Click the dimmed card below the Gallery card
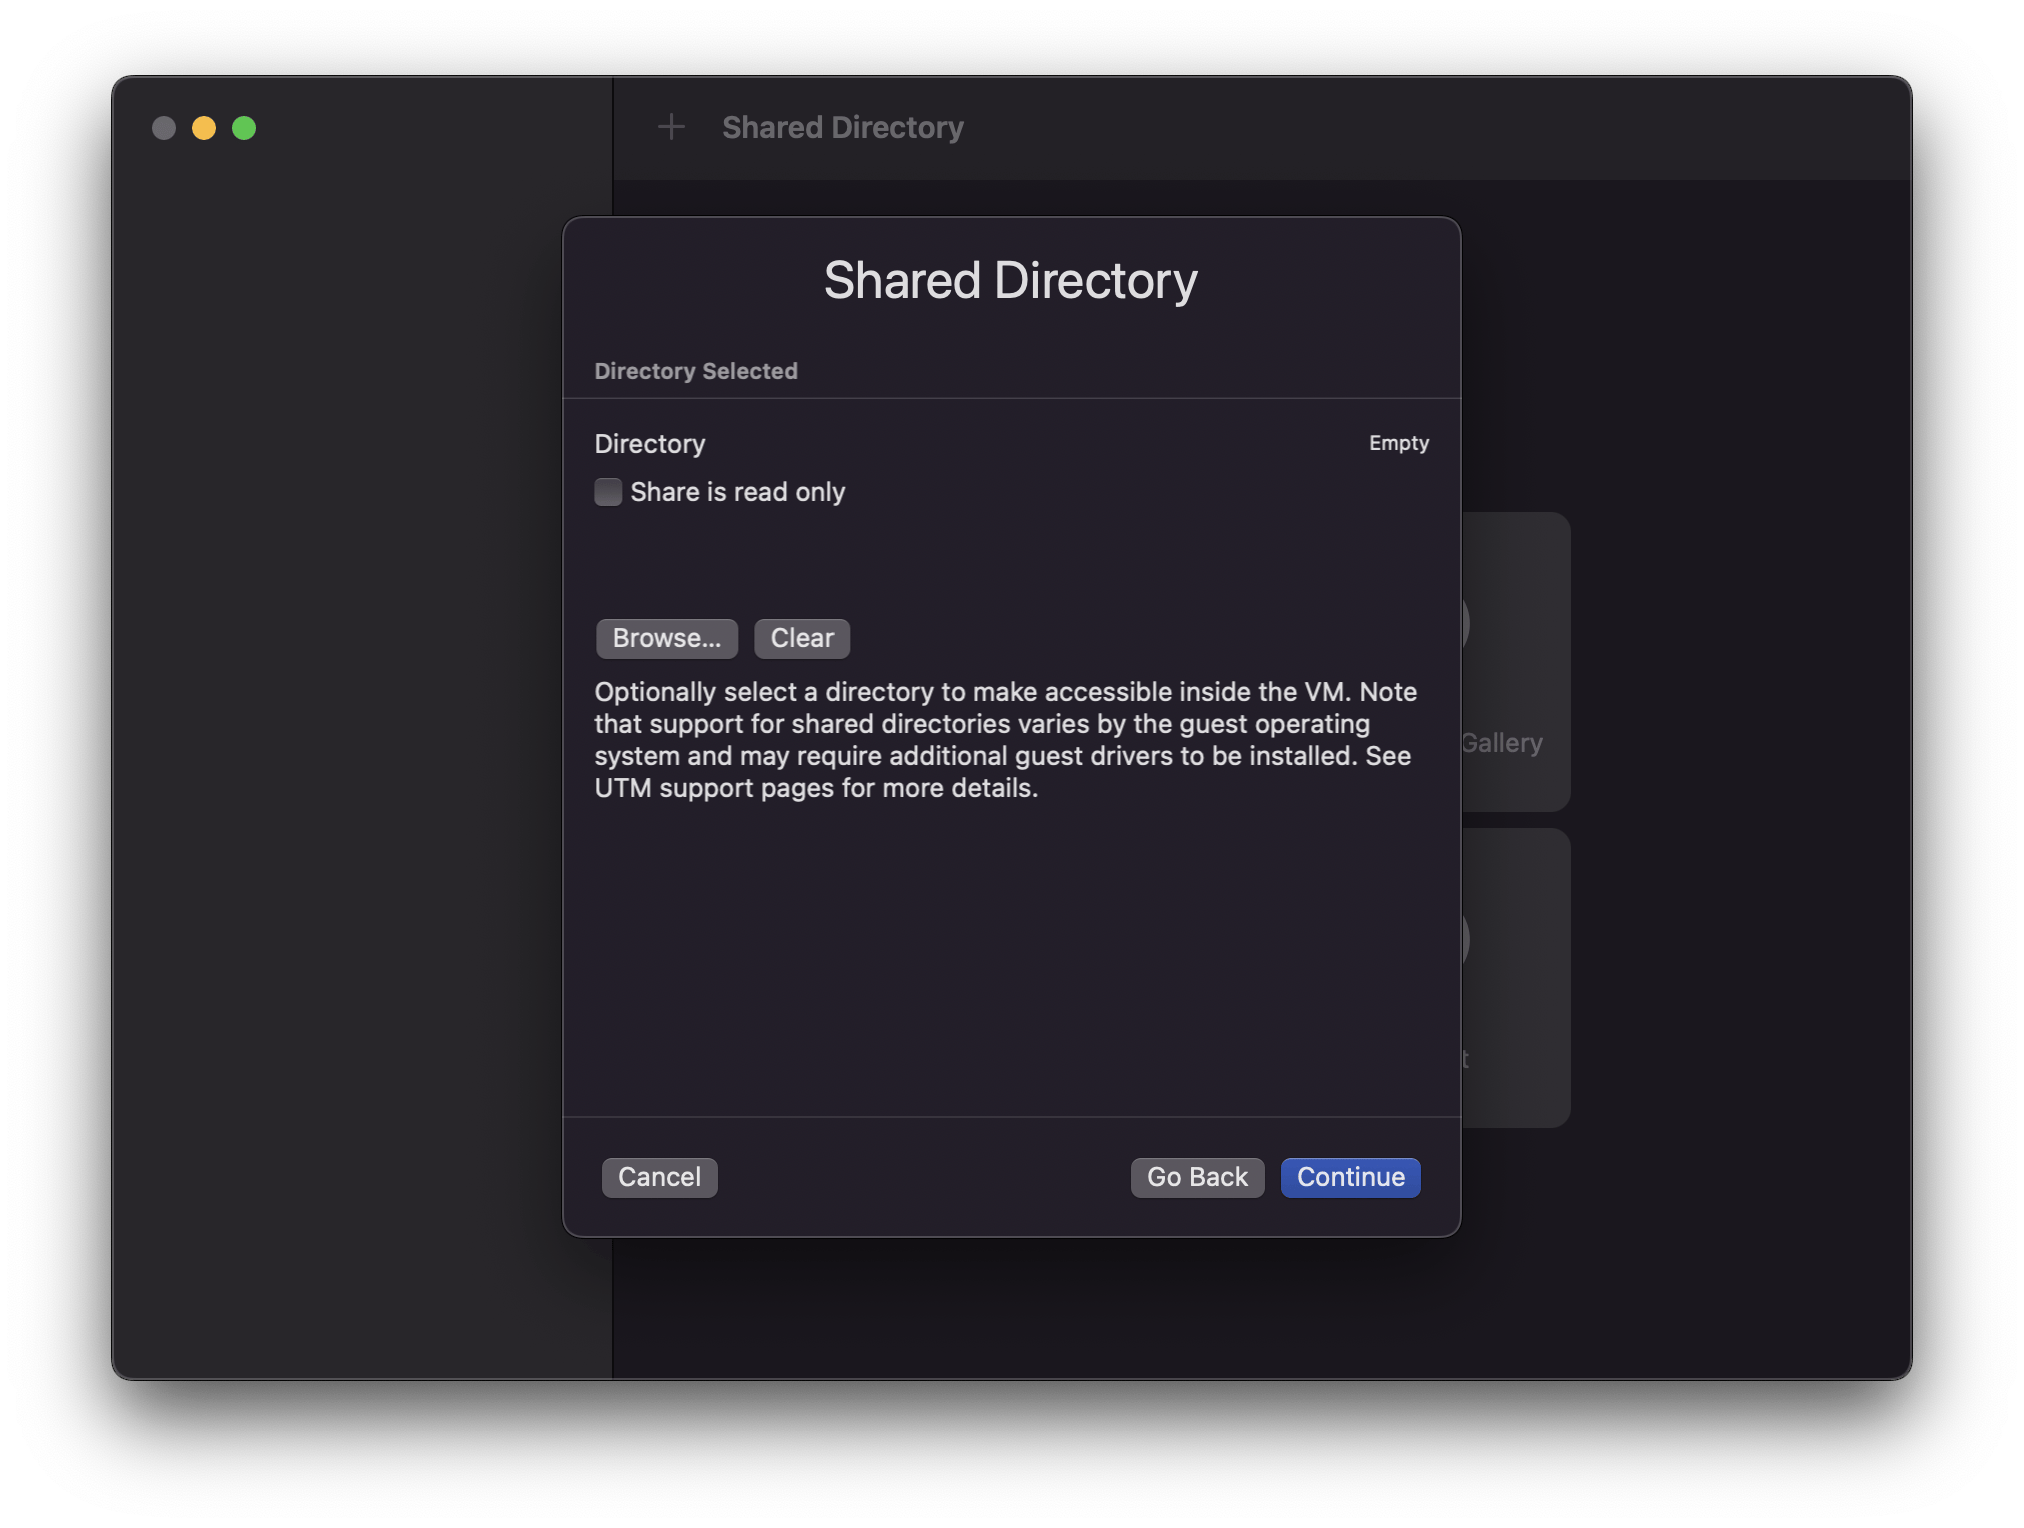The height and width of the screenshot is (1528, 2024). [x=1517, y=978]
